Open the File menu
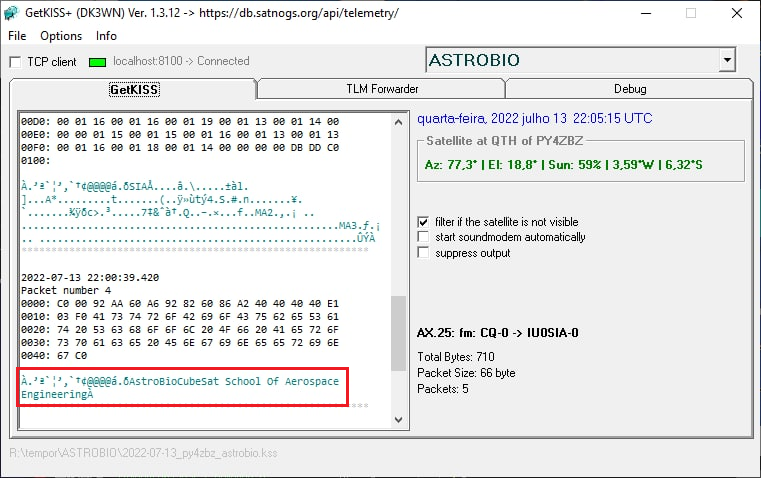 tap(17, 36)
